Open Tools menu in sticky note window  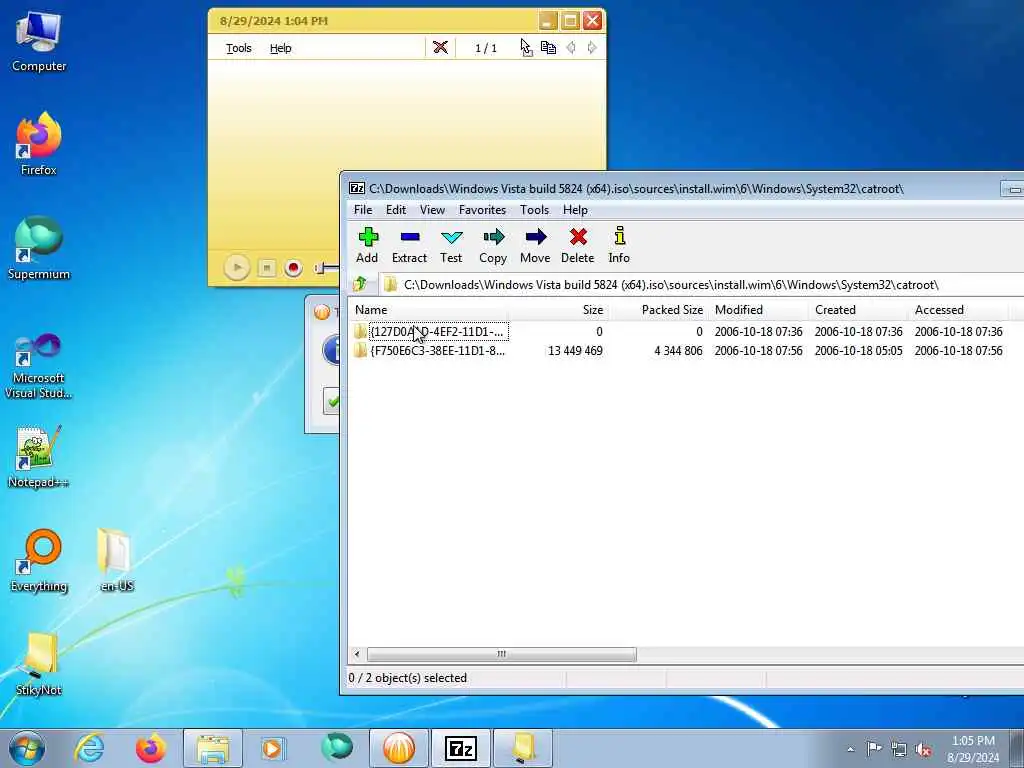coord(238,48)
